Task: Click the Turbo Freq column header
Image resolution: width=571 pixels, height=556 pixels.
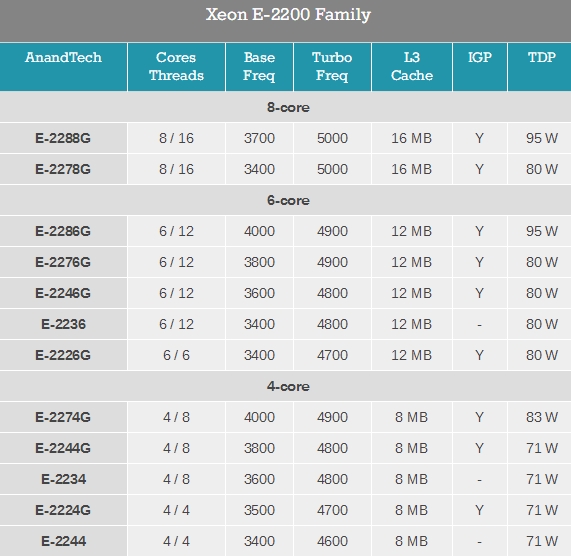Action: [x=332, y=67]
